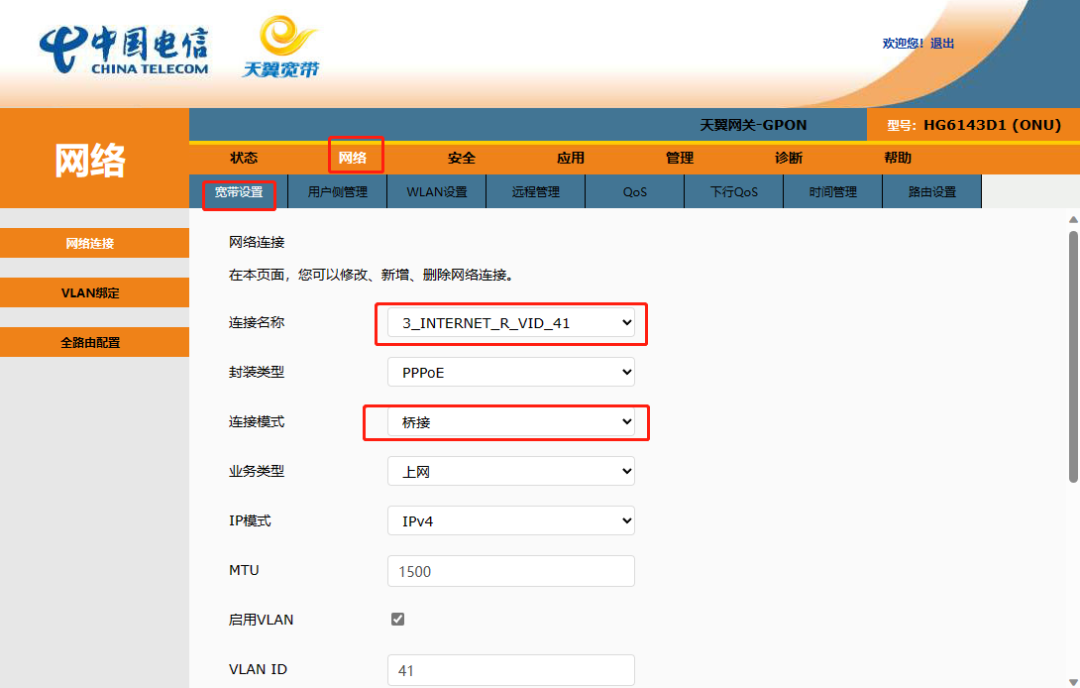
Task: Click the China Telecom logo
Action: [x=123, y=48]
